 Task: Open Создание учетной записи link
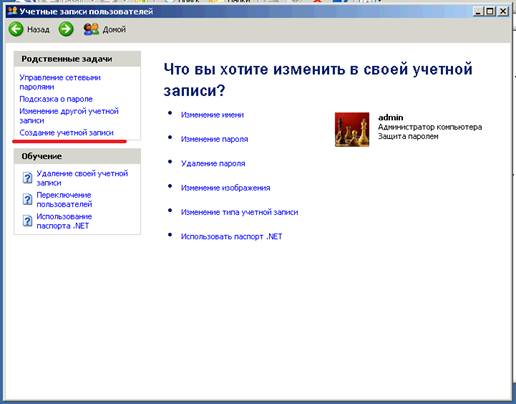(67, 133)
